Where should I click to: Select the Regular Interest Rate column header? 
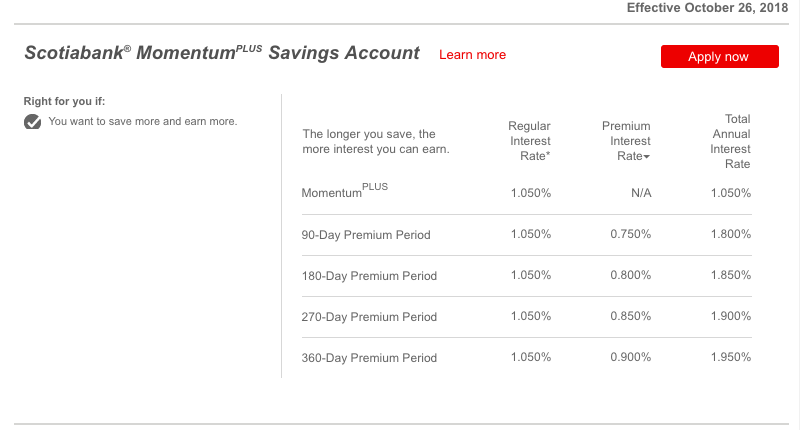click(x=529, y=141)
